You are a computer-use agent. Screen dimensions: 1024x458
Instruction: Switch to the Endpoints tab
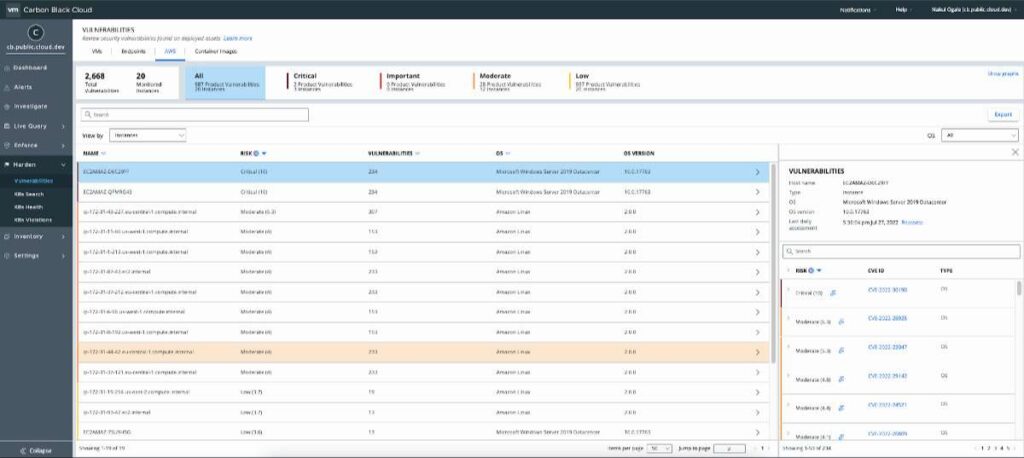(x=133, y=51)
